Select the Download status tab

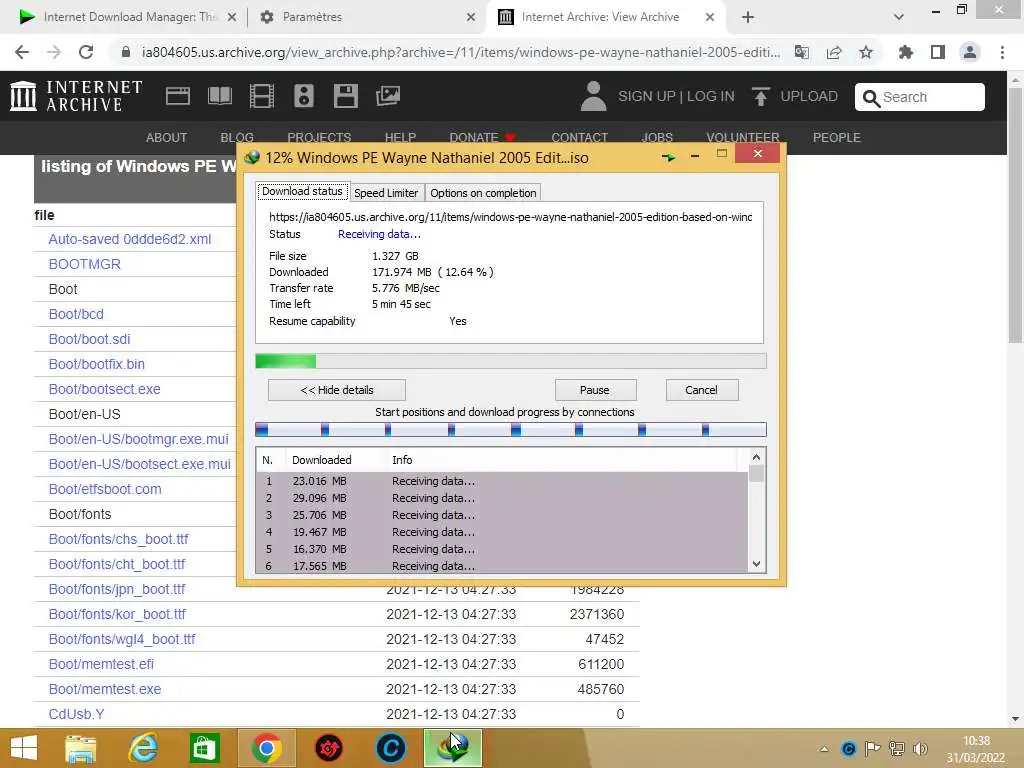[302, 191]
